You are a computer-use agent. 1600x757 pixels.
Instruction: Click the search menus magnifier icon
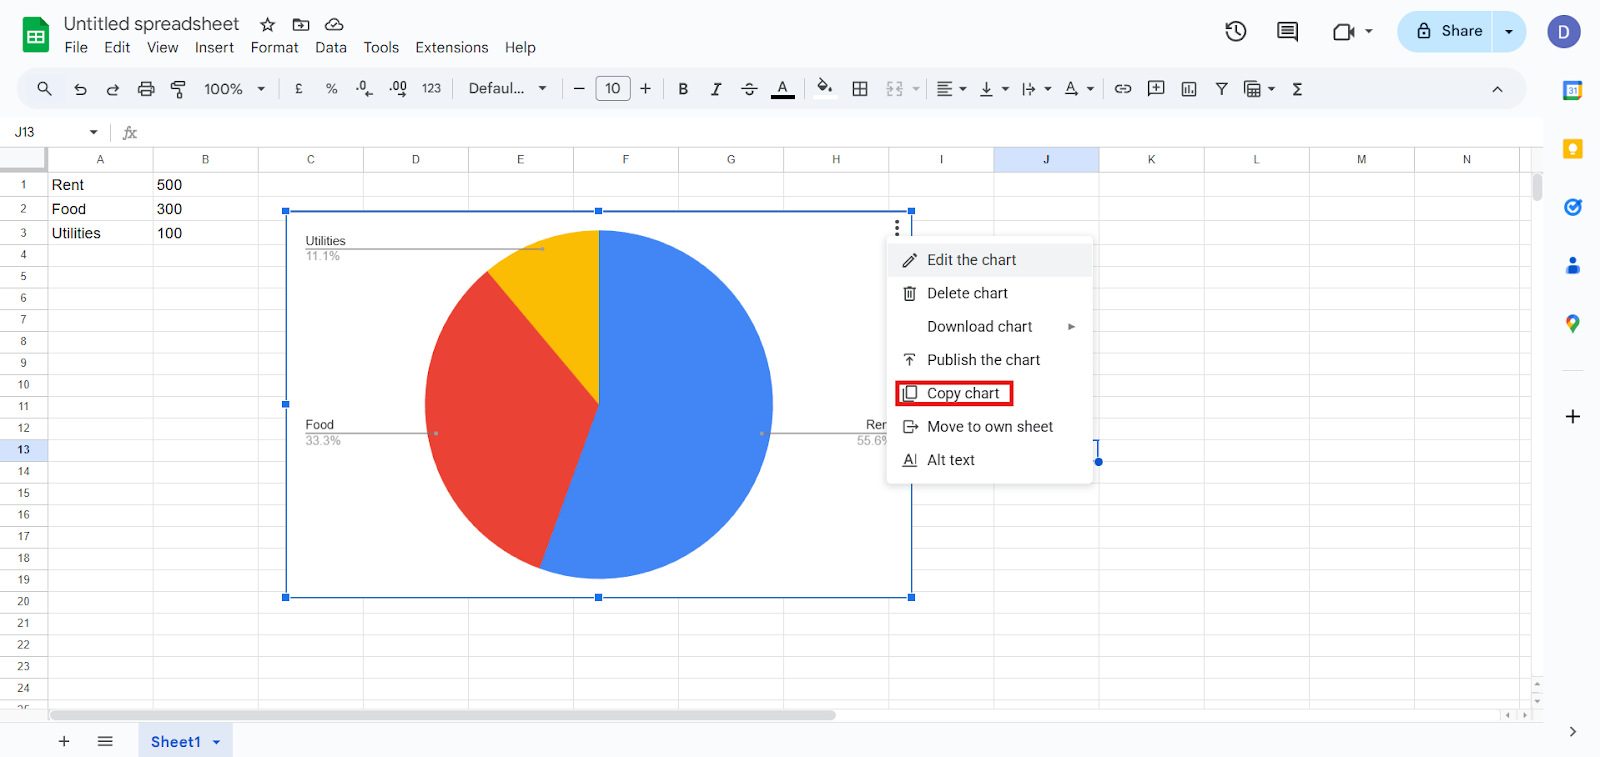pyautogui.click(x=44, y=89)
